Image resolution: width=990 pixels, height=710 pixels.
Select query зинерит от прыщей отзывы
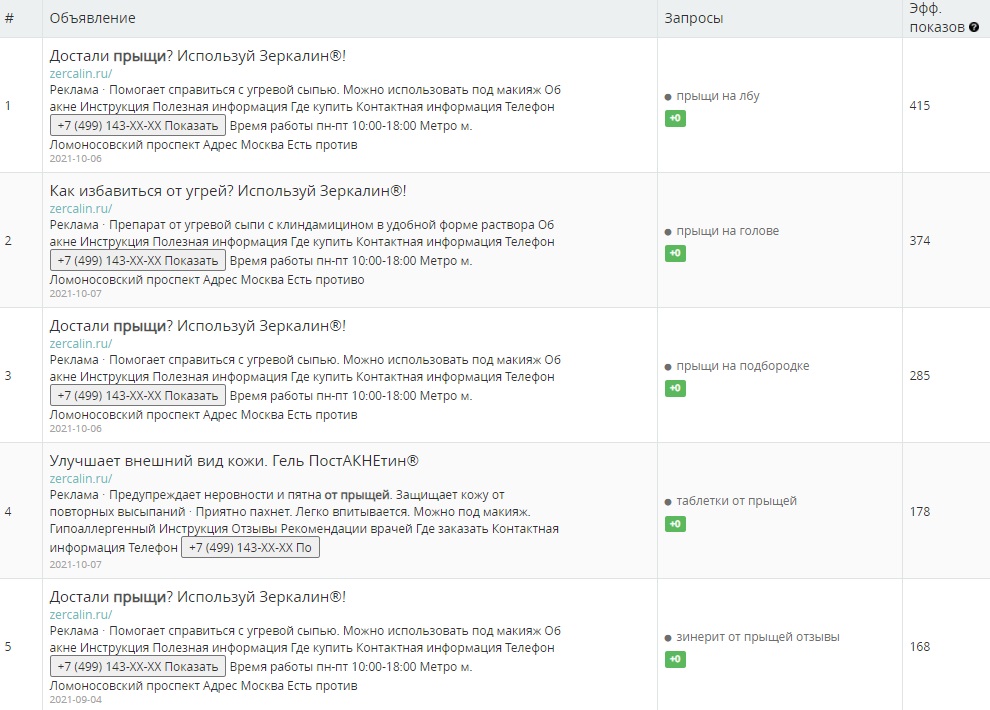(758, 637)
